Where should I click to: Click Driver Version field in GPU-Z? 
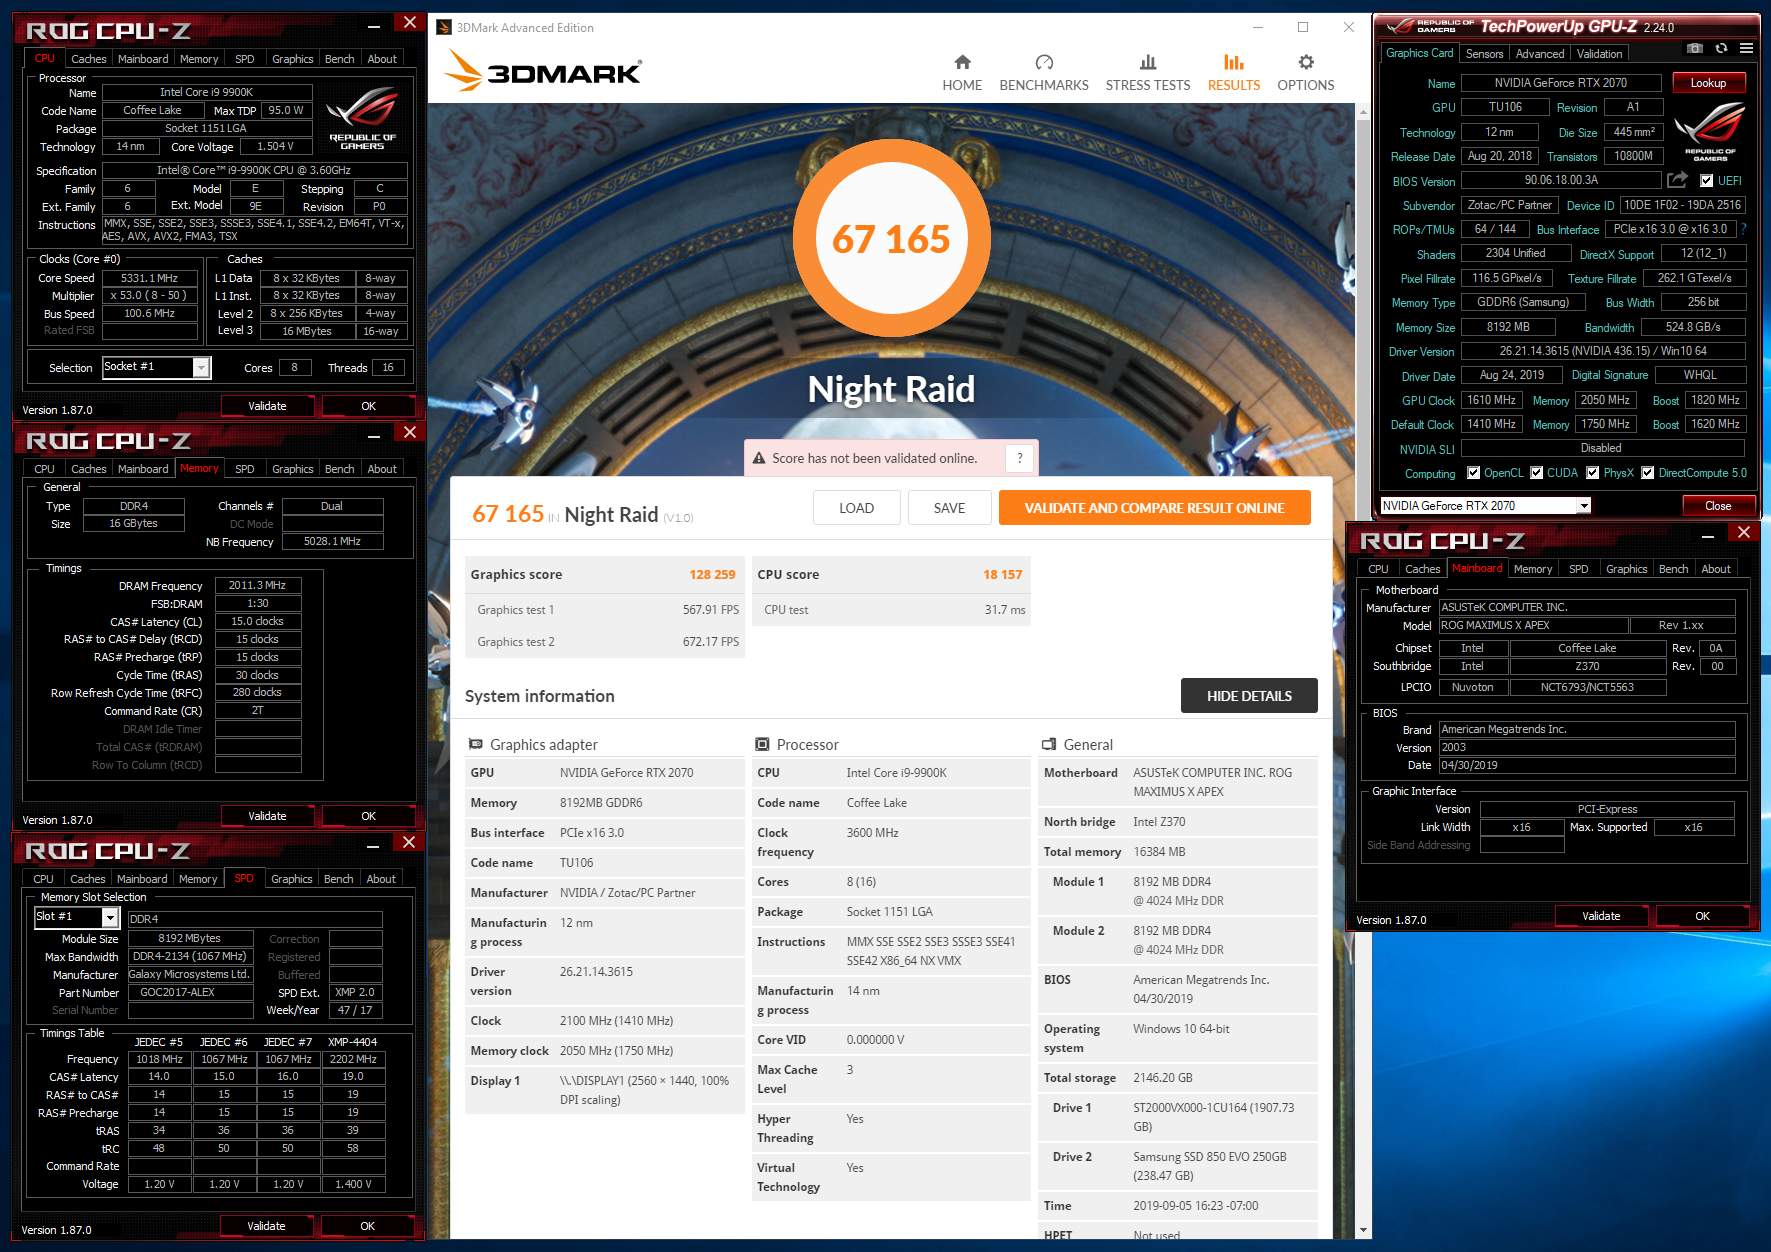click(x=1603, y=351)
